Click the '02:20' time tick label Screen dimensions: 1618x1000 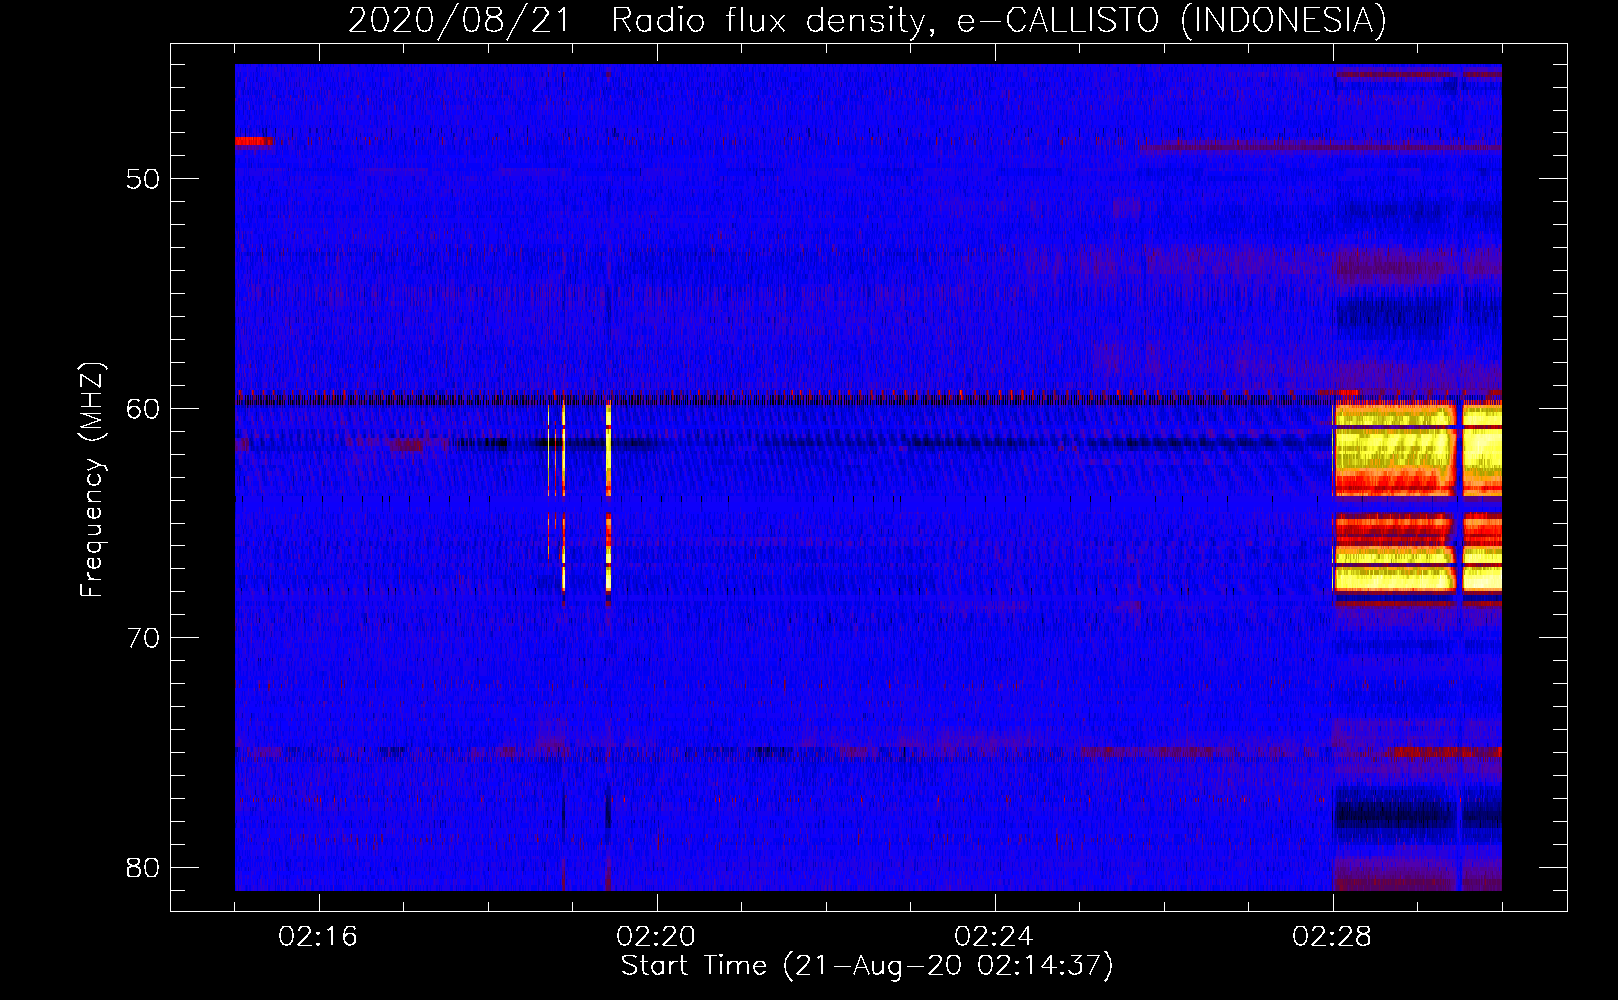pos(656,937)
